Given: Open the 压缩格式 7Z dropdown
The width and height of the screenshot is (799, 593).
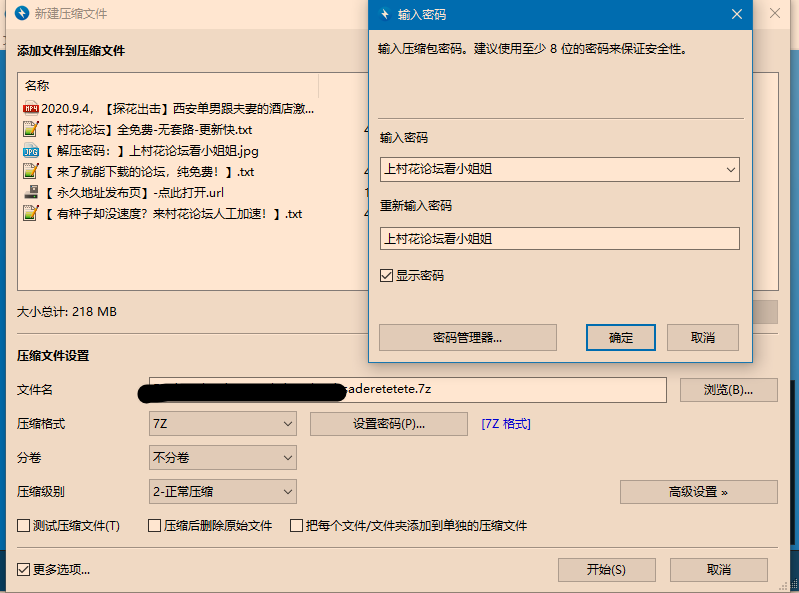Looking at the screenshot, I should click(x=223, y=424).
